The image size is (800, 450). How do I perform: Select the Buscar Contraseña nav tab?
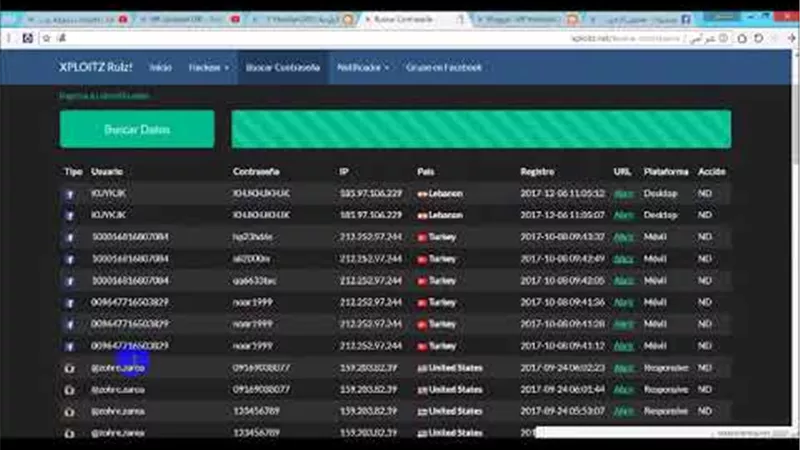pos(283,67)
